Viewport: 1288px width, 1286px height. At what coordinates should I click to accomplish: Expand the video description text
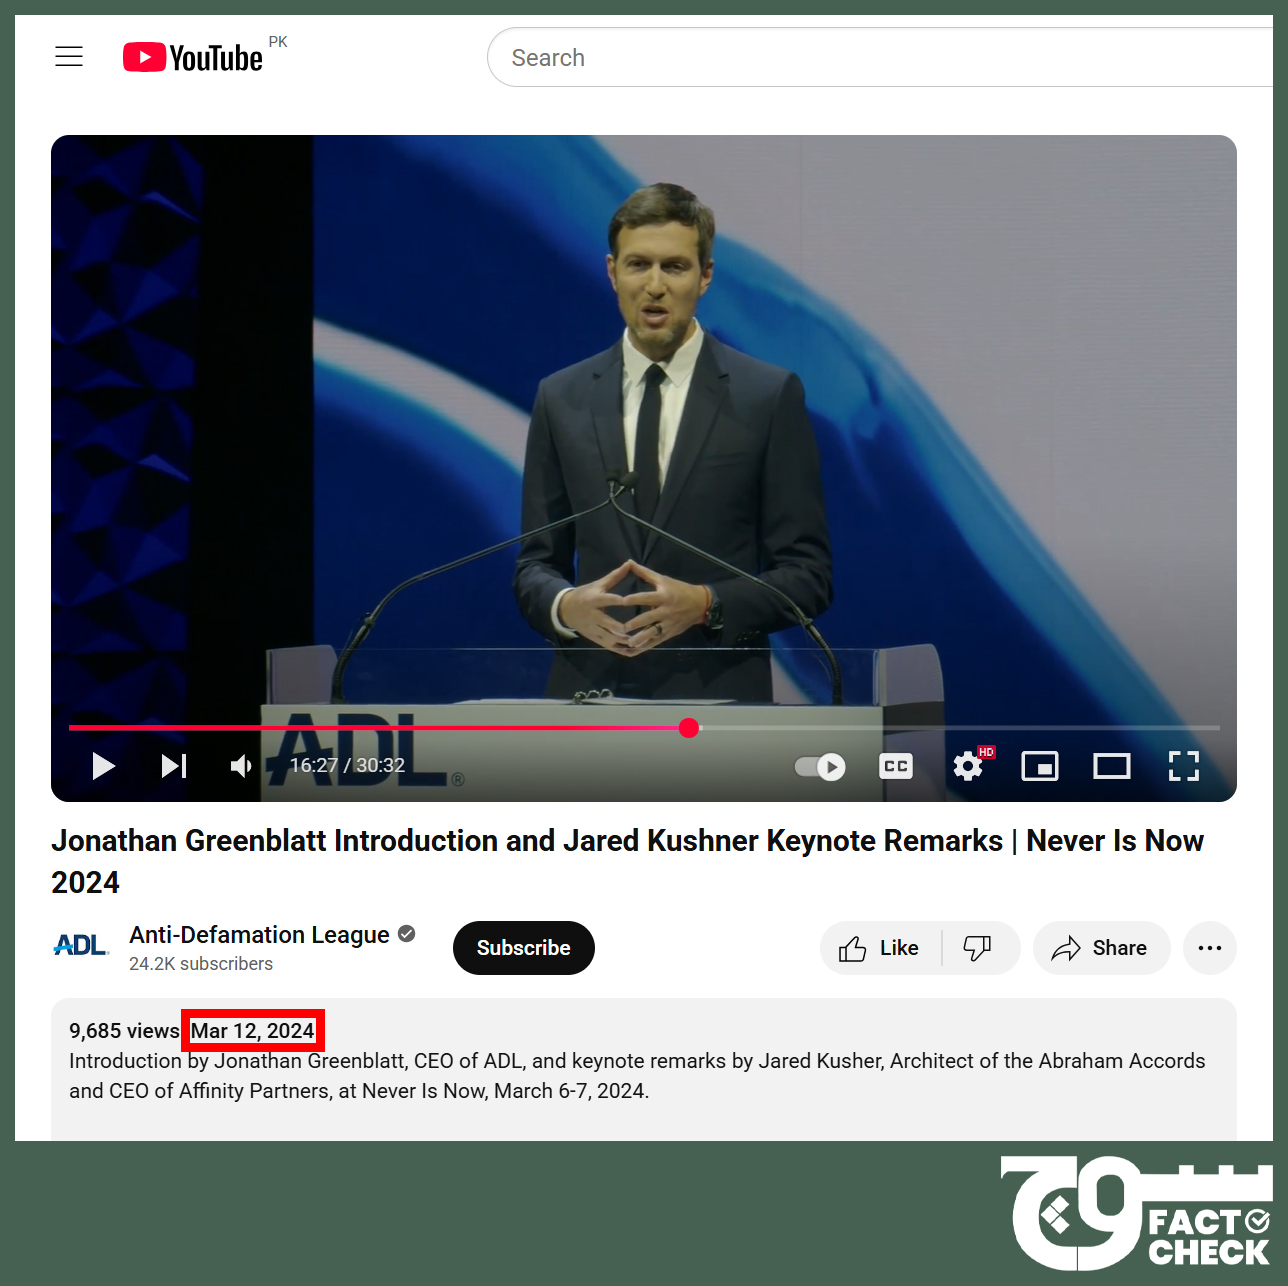pos(637,1076)
